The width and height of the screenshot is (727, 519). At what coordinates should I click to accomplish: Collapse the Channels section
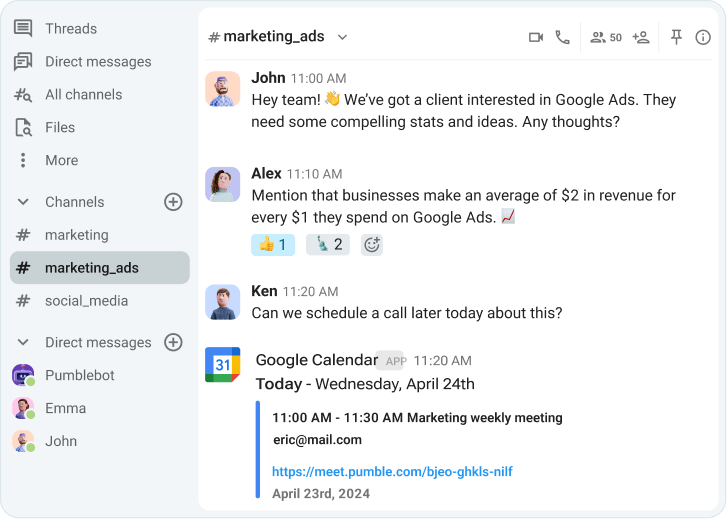click(23, 202)
